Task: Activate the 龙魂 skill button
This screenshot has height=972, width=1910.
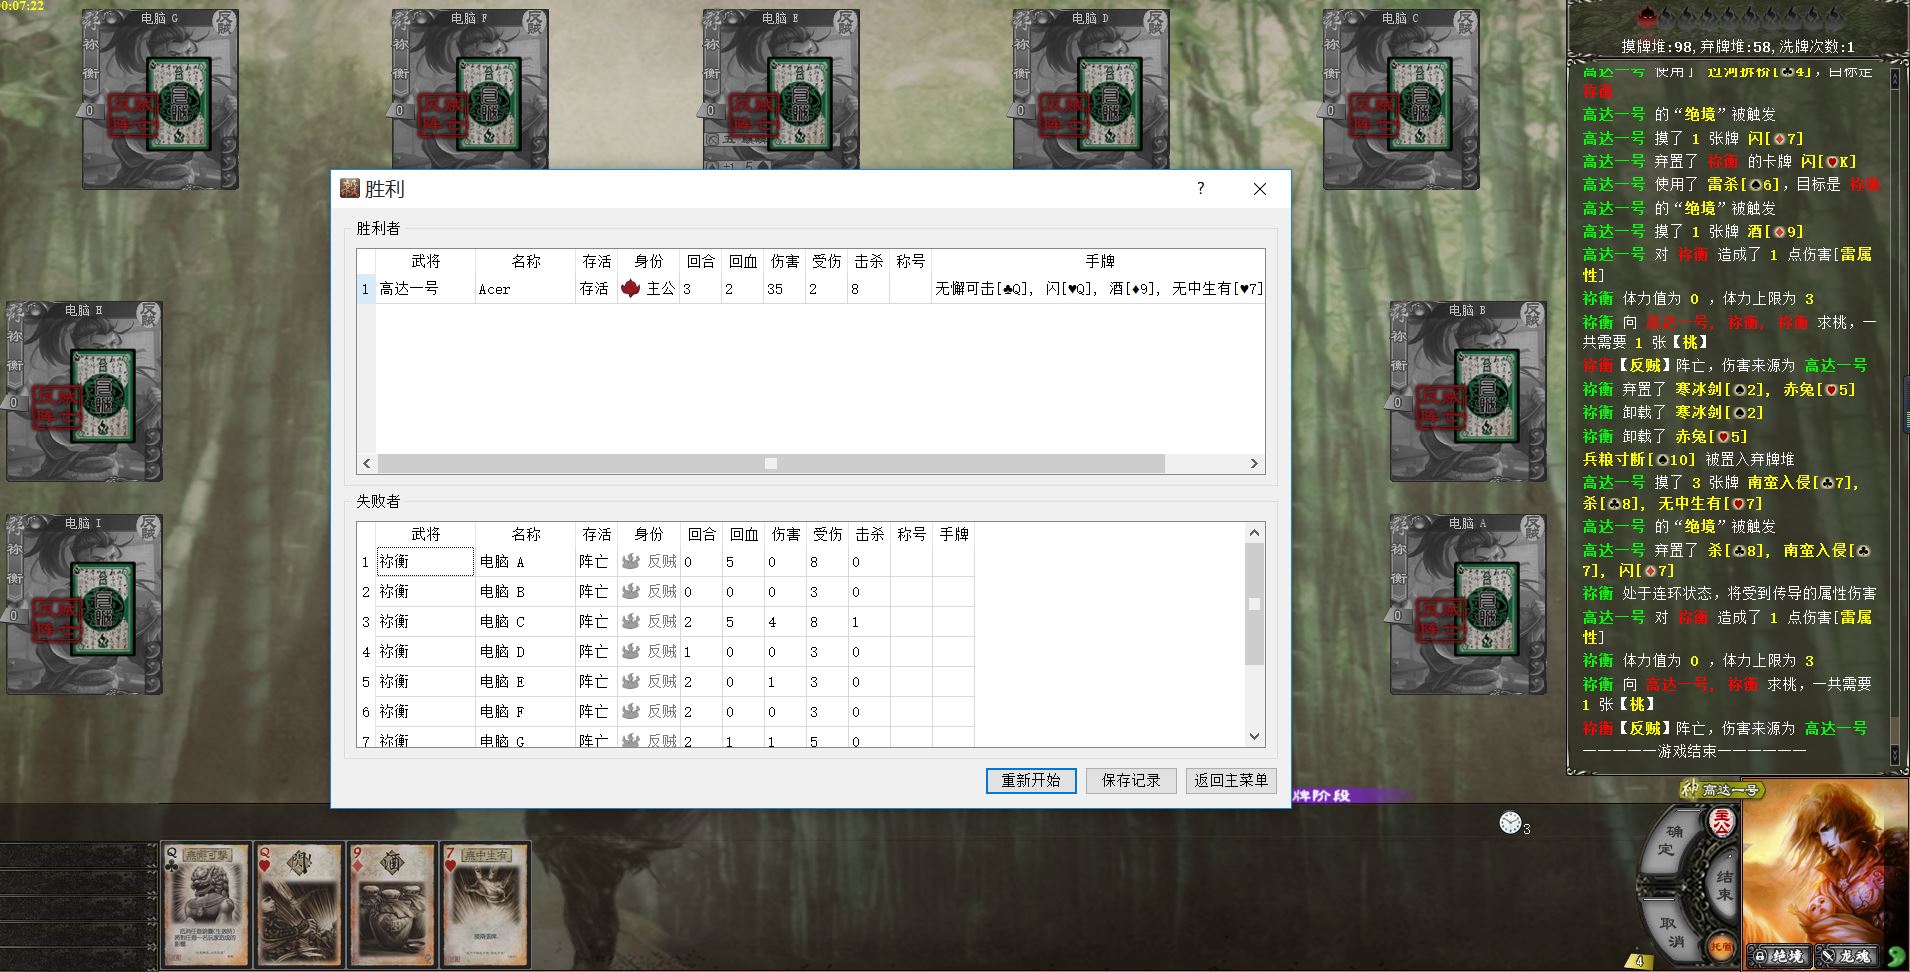Action: click(1846, 957)
